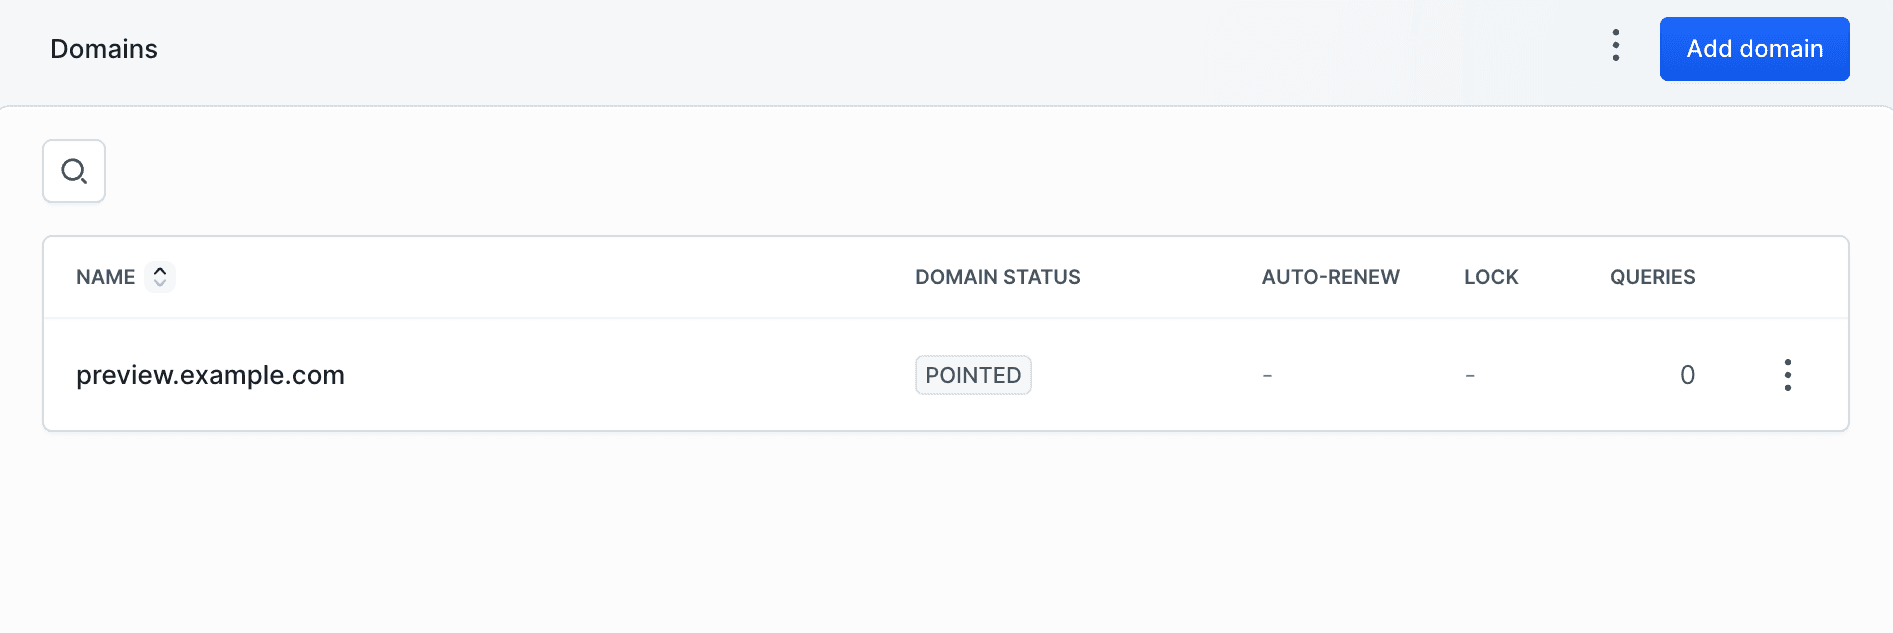Toggle the sort arrows next to NAME

160,277
